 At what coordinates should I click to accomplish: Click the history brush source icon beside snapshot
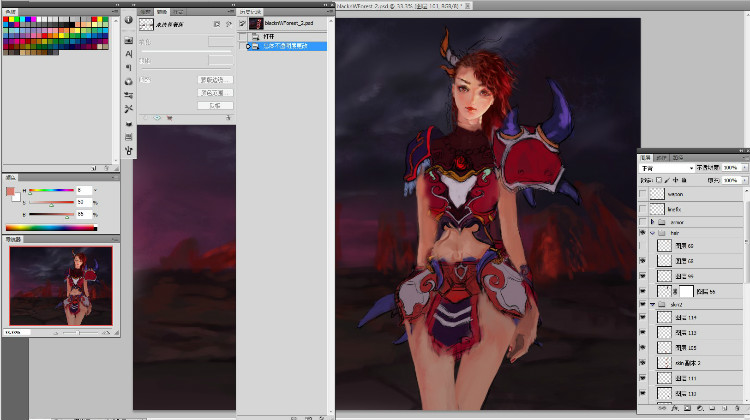[x=243, y=23]
